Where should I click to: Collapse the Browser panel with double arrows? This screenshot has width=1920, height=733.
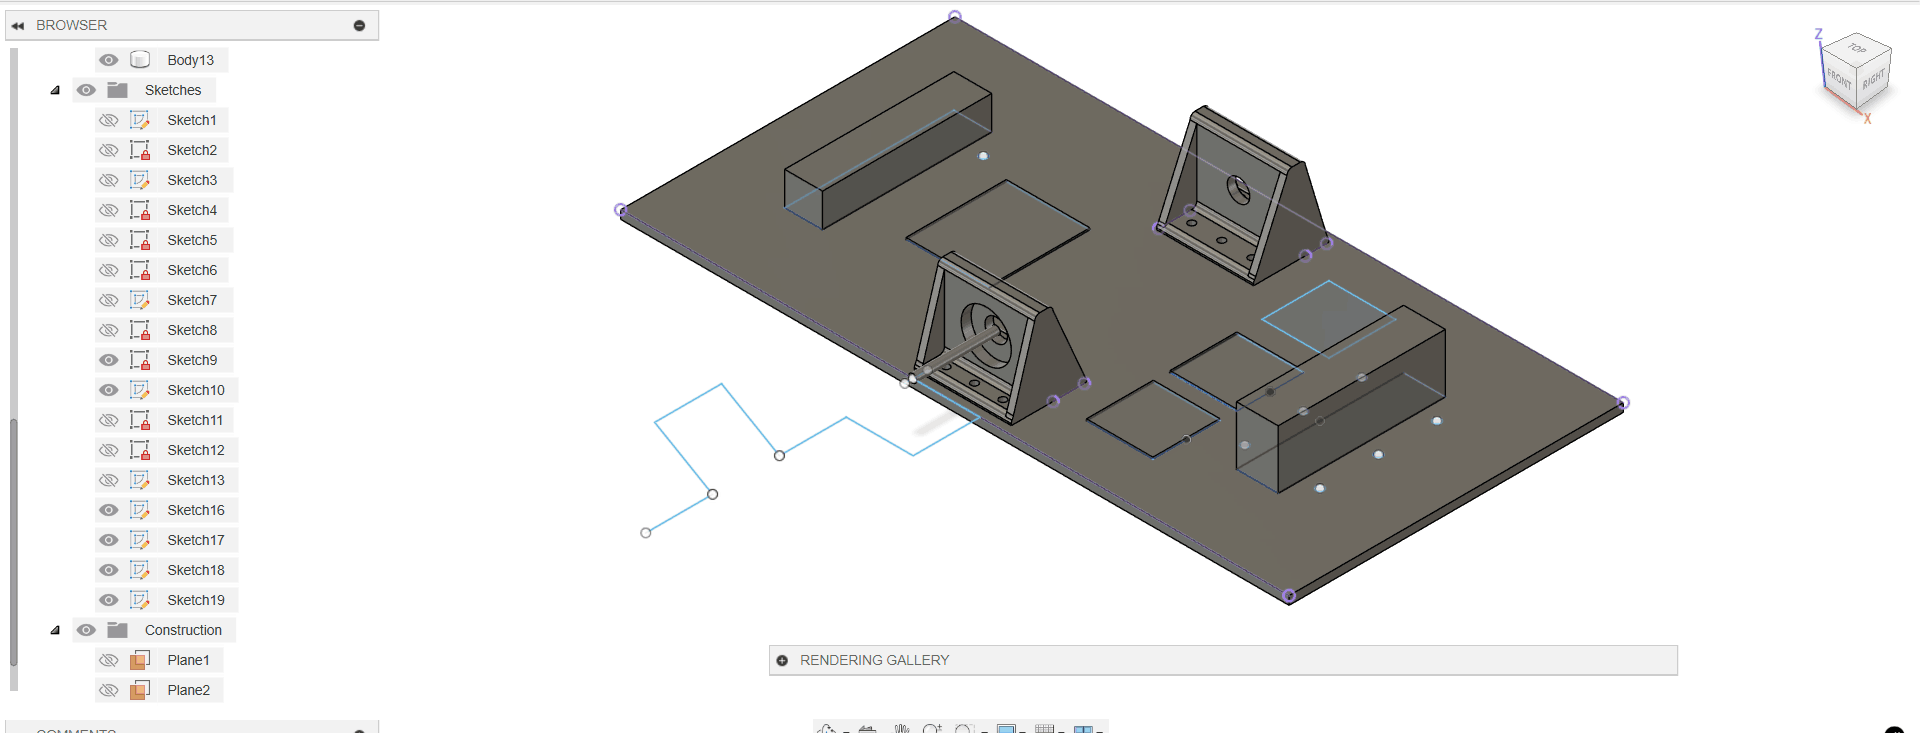(x=18, y=26)
